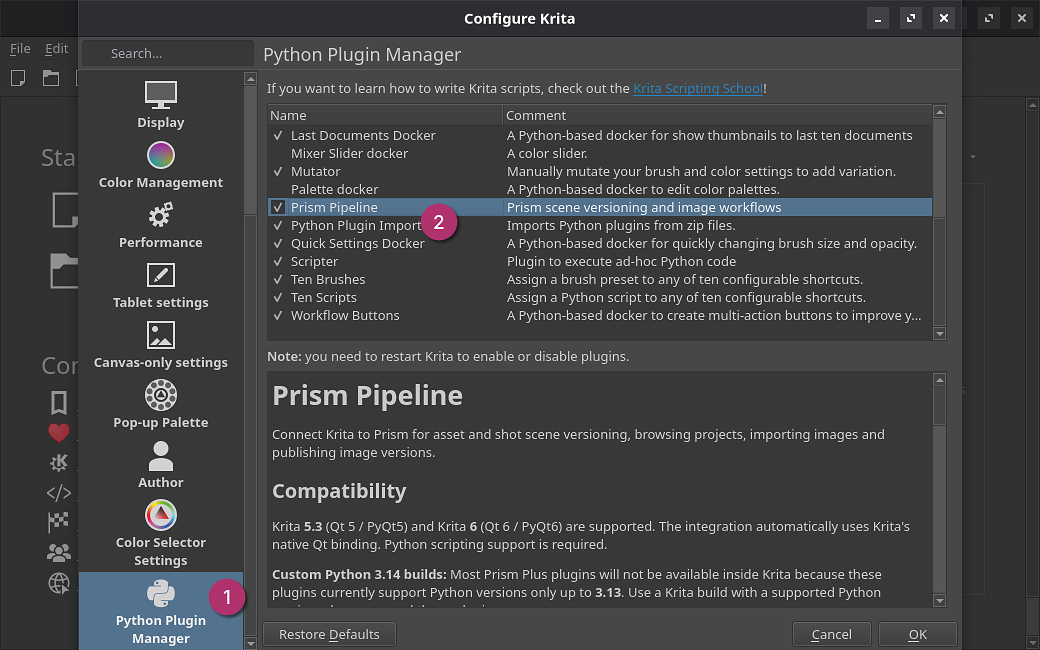This screenshot has height=650, width=1040.
Task: Click the red heart icon on welcome page
Action: [59, 432]
